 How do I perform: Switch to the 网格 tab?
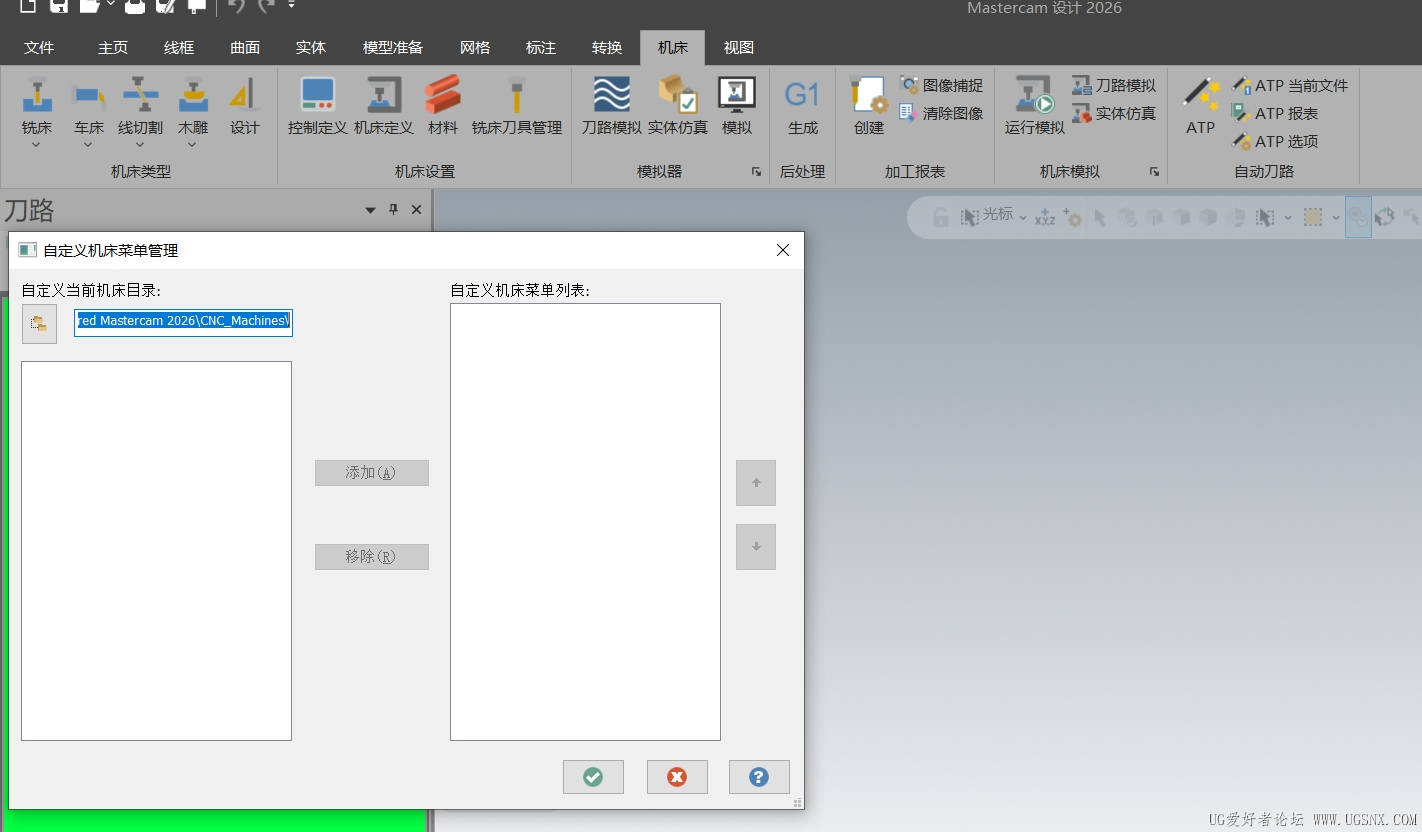[x=475, y=47]
